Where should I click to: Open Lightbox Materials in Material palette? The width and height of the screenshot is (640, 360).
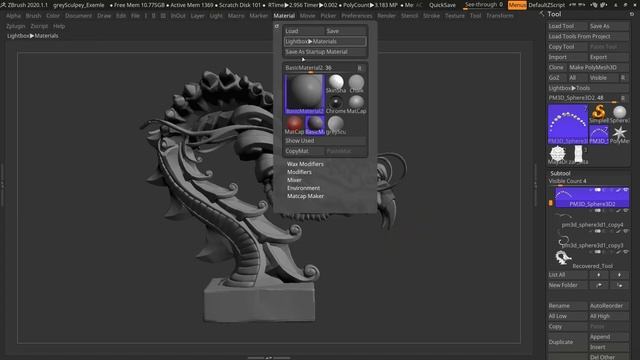click(325, 41)
